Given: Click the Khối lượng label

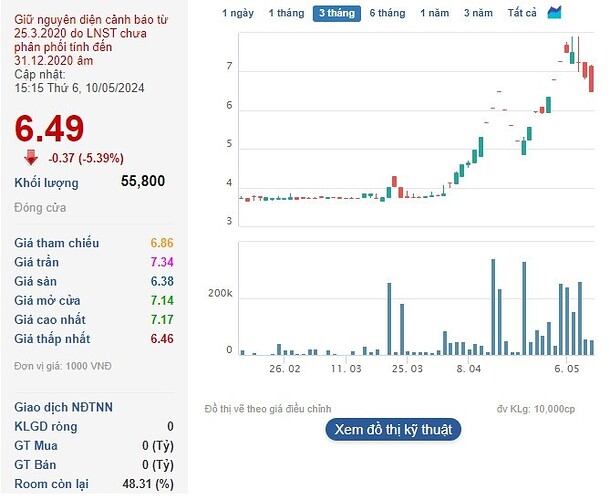Looking at the screenshot, I should click(46, 183).
